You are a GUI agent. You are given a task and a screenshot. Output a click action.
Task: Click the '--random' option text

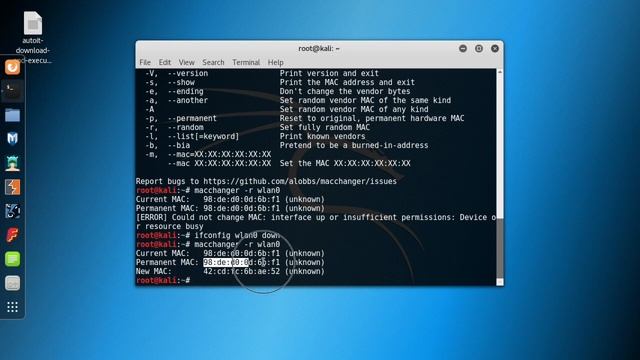186,127
